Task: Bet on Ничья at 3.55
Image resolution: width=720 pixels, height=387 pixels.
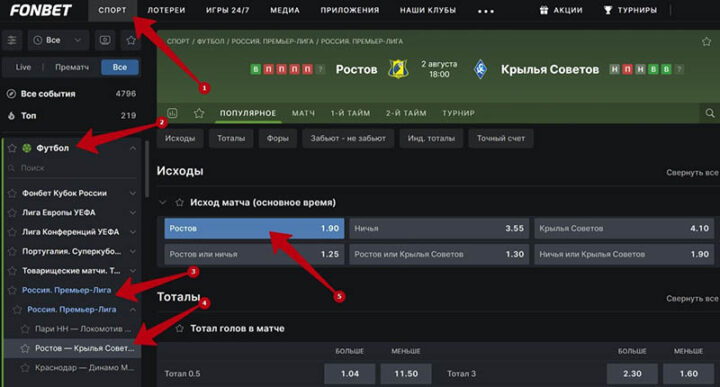Action: [x=439, y=228]
